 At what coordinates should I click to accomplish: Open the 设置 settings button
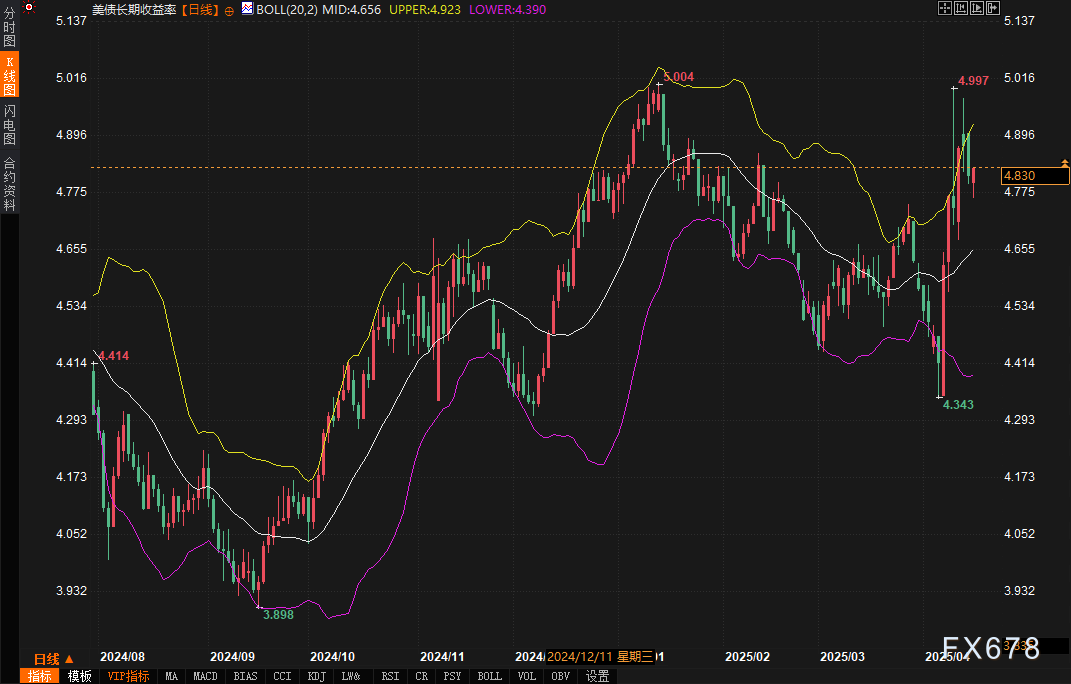click(597, 676)
